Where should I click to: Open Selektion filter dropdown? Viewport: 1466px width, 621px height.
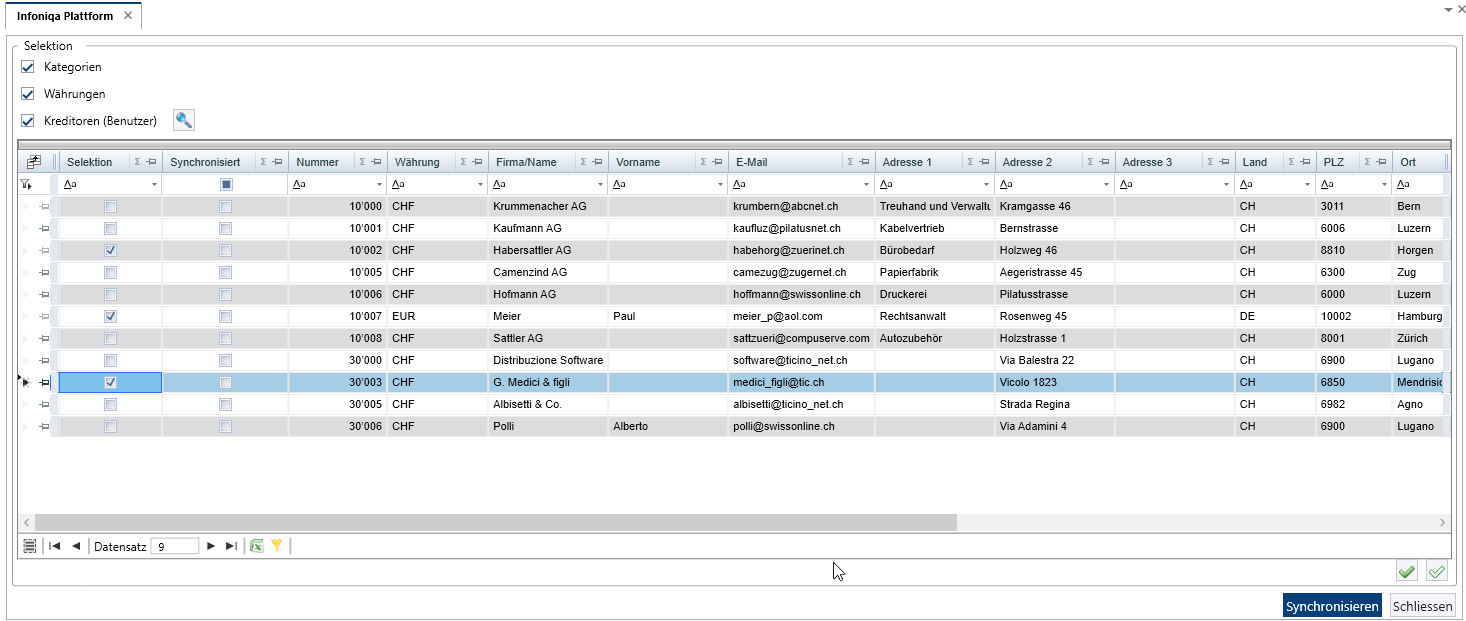(154, 185)
